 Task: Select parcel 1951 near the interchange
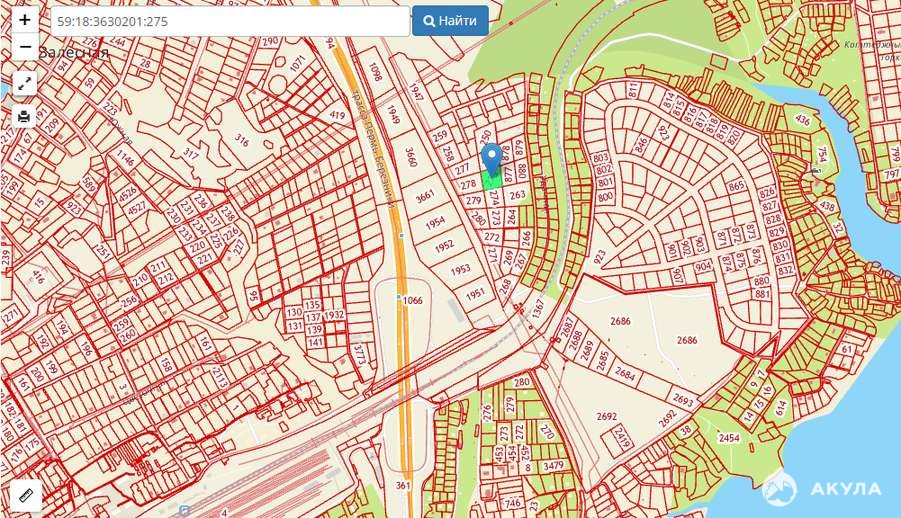(475, 295)
